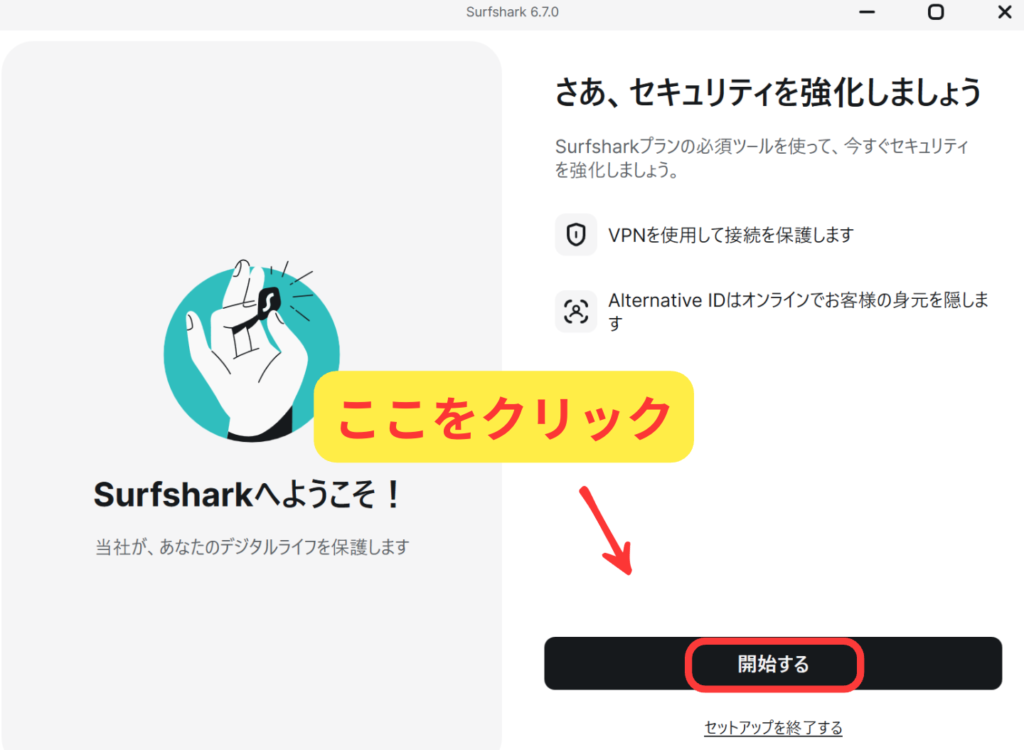
Task: Click the black start bar left of the red outline
Action: pyautogui.click(x=615, y=664)
